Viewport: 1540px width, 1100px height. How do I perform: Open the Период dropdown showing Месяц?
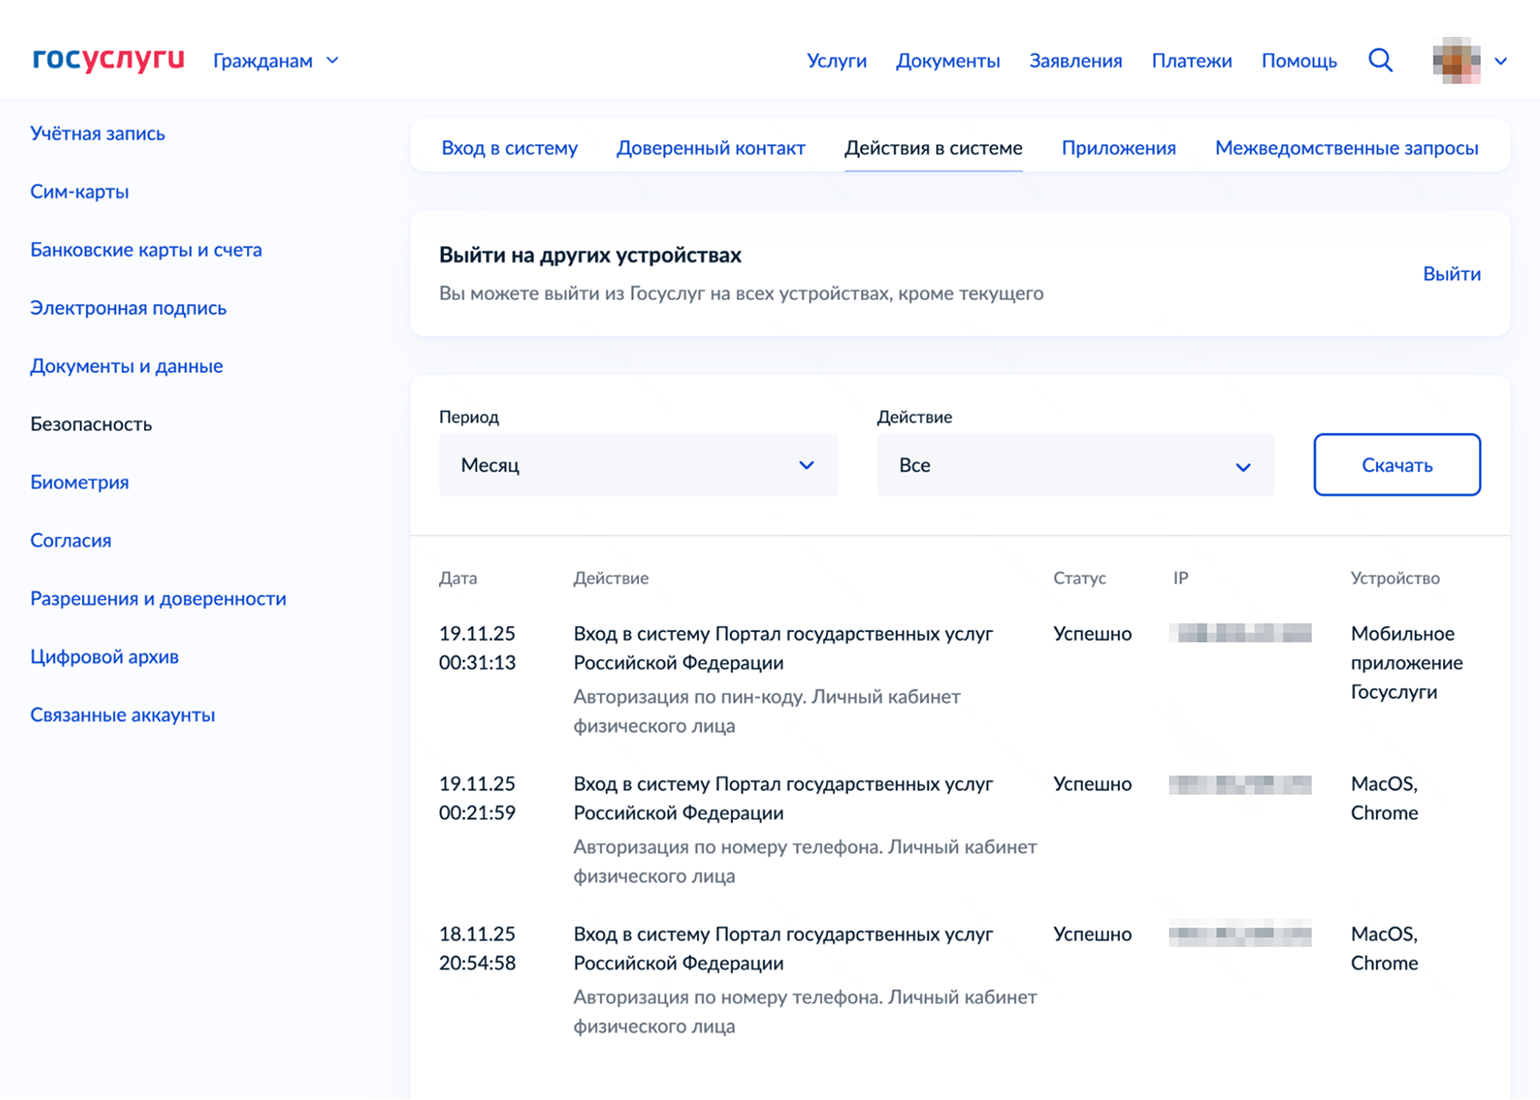click(638, 465)
